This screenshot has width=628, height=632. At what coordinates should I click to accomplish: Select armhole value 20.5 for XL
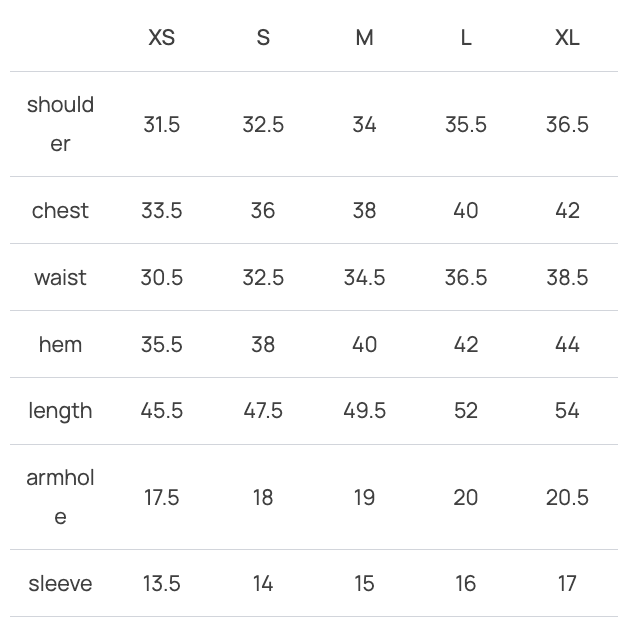click(567, 498)
